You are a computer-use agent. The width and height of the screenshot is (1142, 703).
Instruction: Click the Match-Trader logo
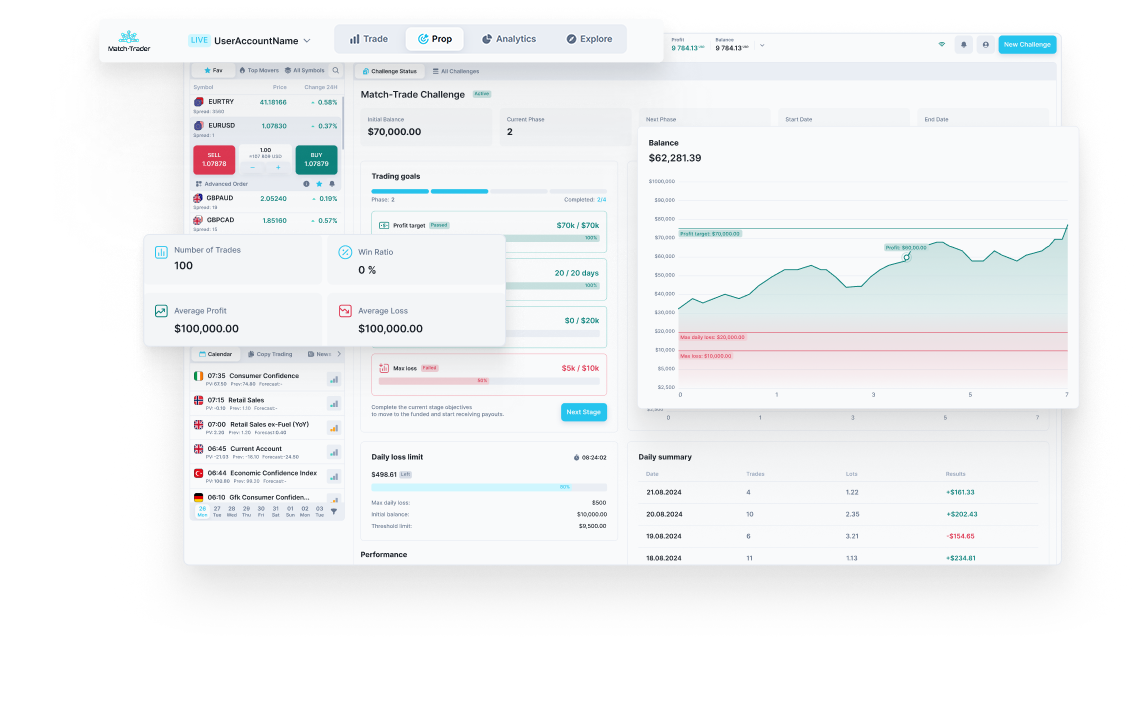[129, 41]
